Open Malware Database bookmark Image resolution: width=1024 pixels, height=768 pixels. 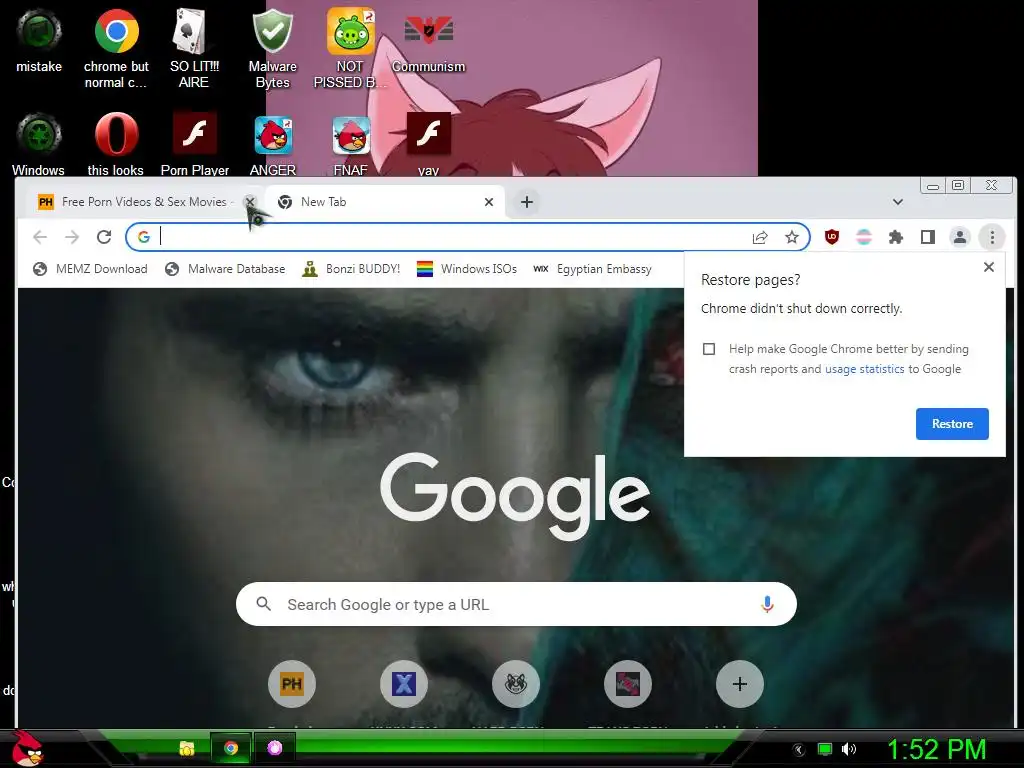tap(225, 269)
